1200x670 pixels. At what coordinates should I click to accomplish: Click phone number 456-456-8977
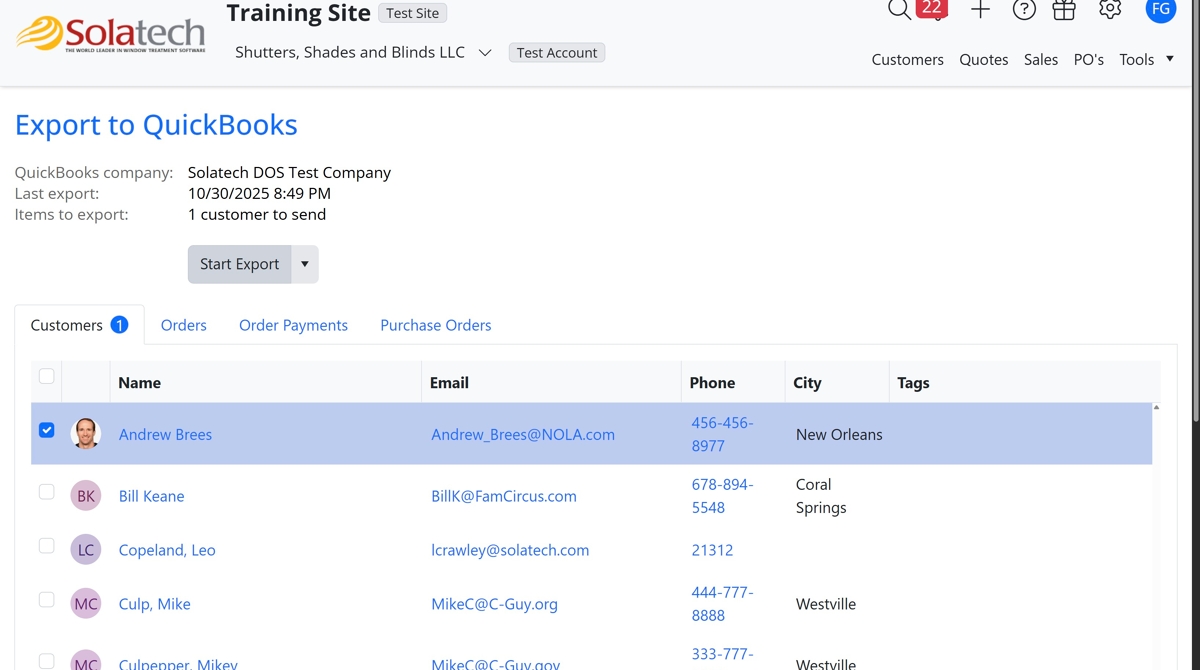pos(722,434)
